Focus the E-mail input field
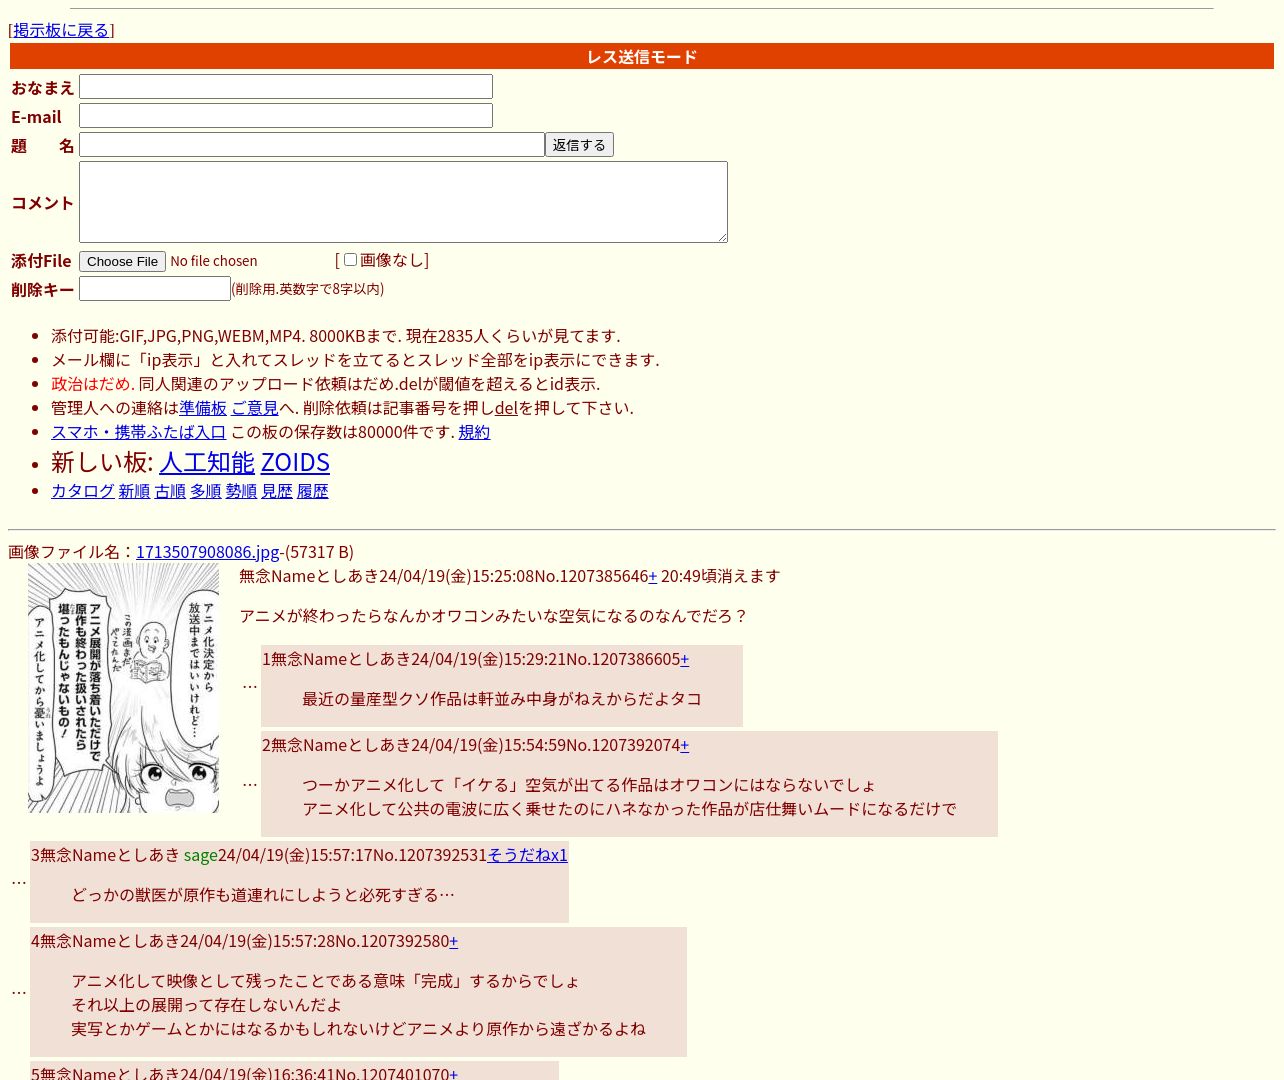Screen dimensions: 1284x1080 coord(286,116)
